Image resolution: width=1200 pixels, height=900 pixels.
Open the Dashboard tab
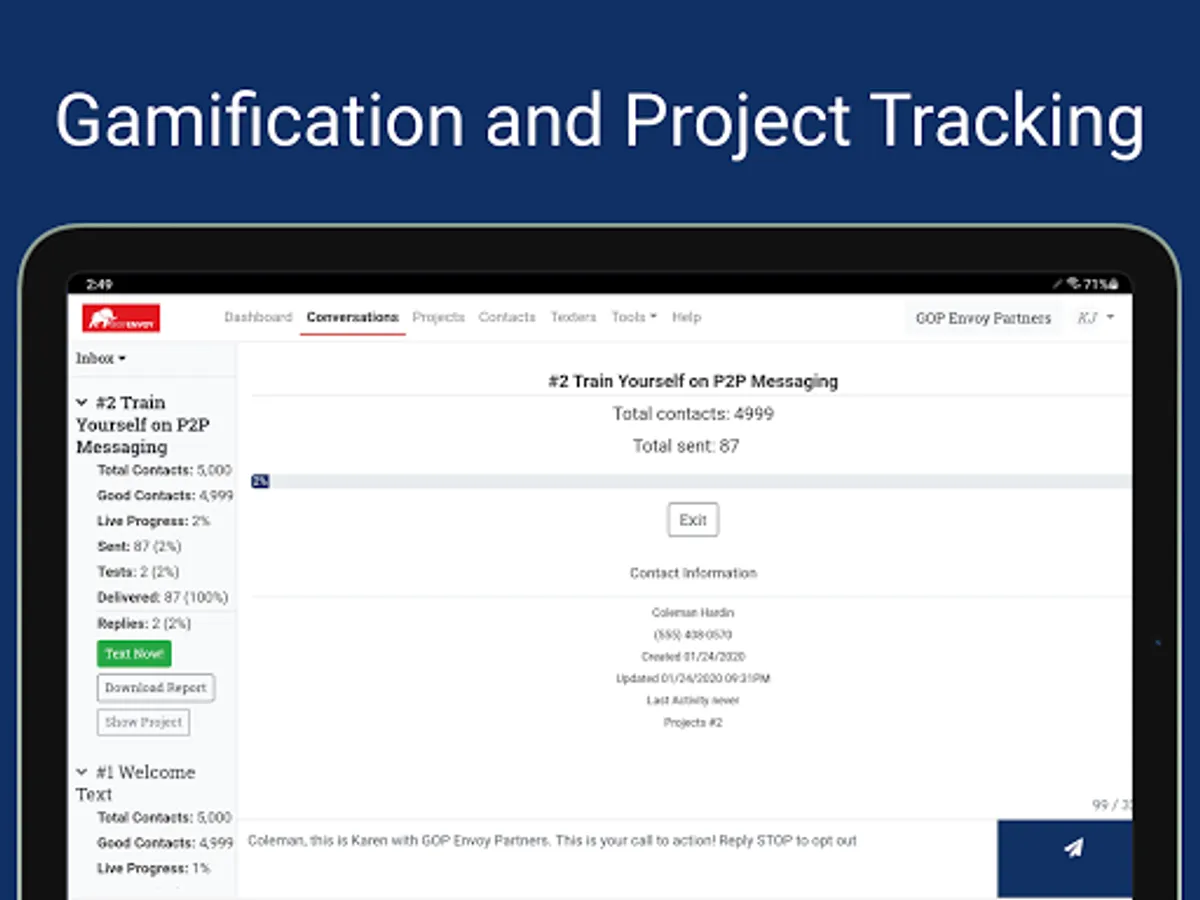click(x=258, y=317)
